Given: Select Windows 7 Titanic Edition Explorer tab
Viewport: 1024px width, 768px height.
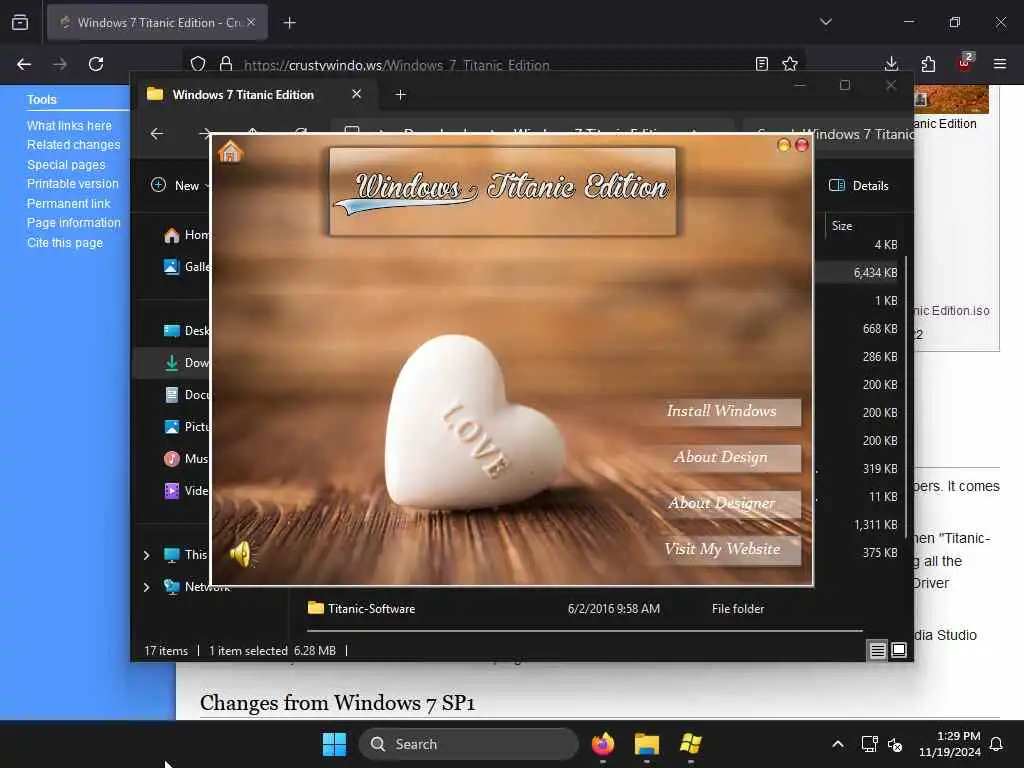Looking at the screenshot, I should click(245, 95).
